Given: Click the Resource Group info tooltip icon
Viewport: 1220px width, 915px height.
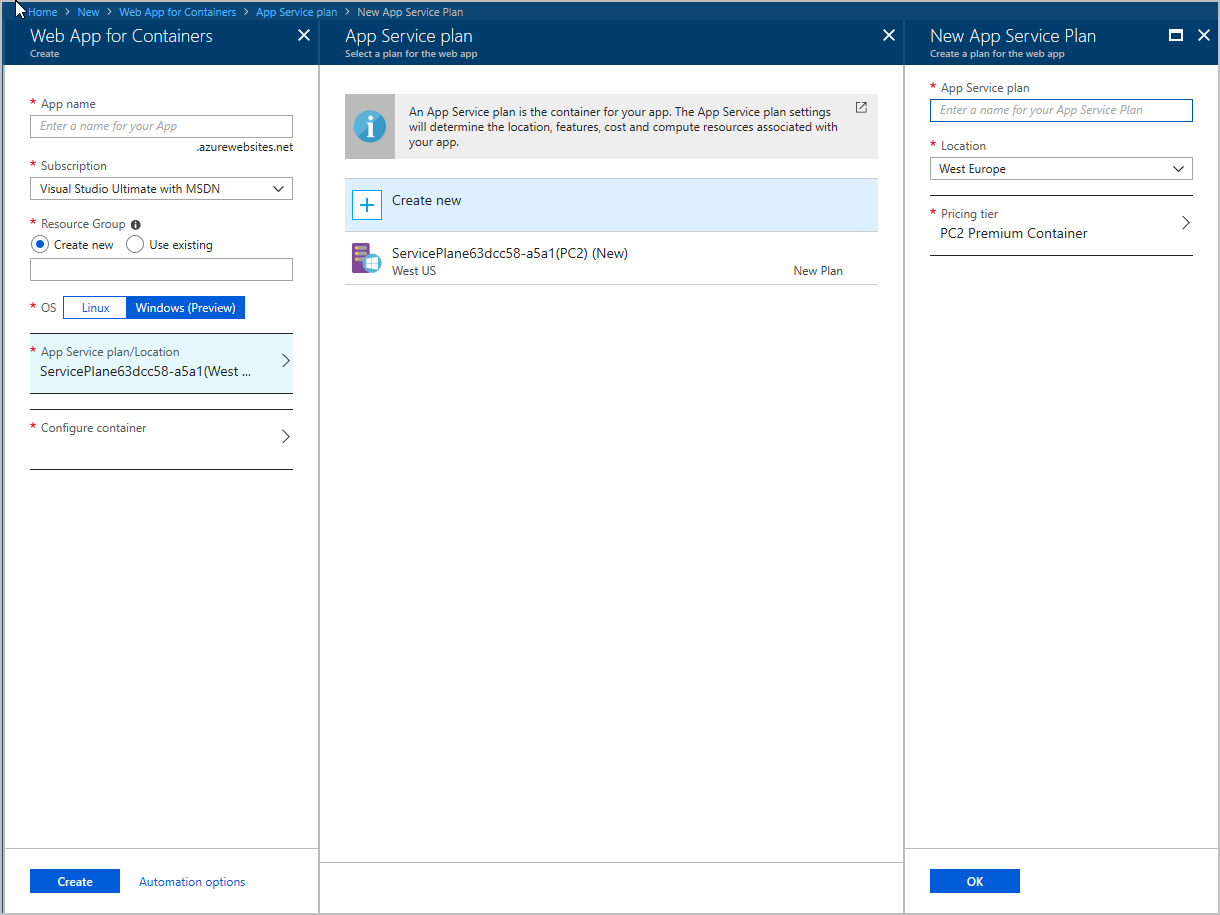Looking at the screenshot, I should pos(136,225).
